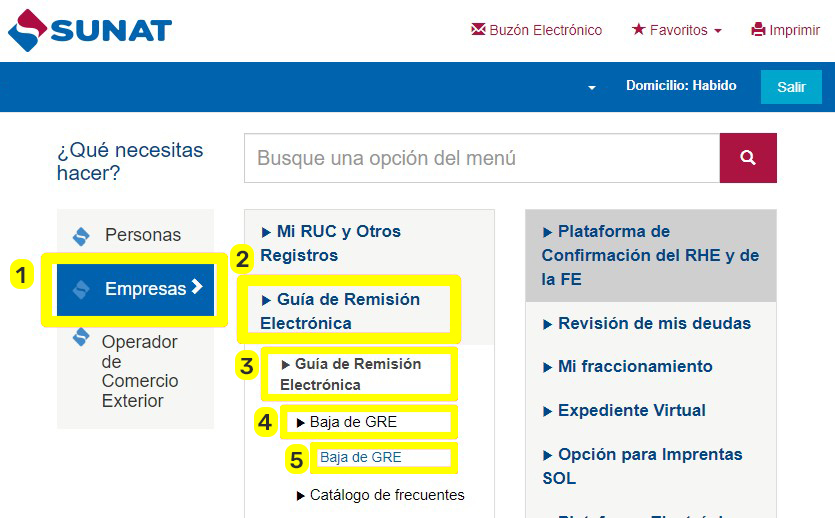
Task: Click the Imprimir printer icon
Action: [758, 29]
